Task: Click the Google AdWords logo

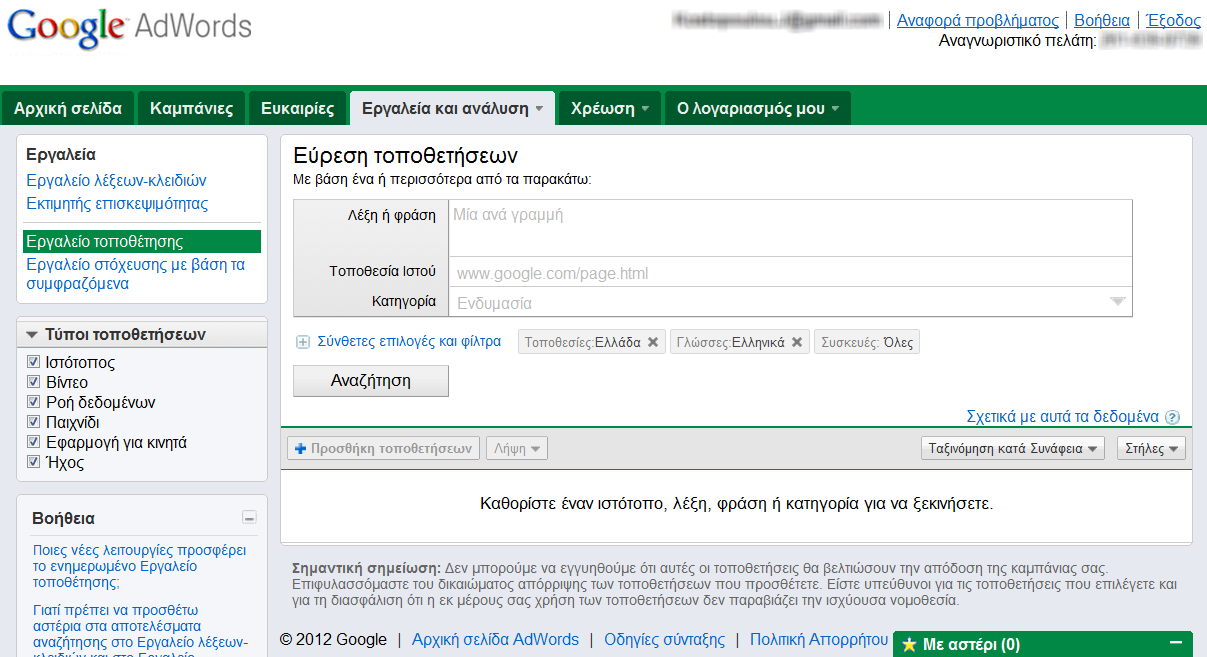Action: [130, 29]
